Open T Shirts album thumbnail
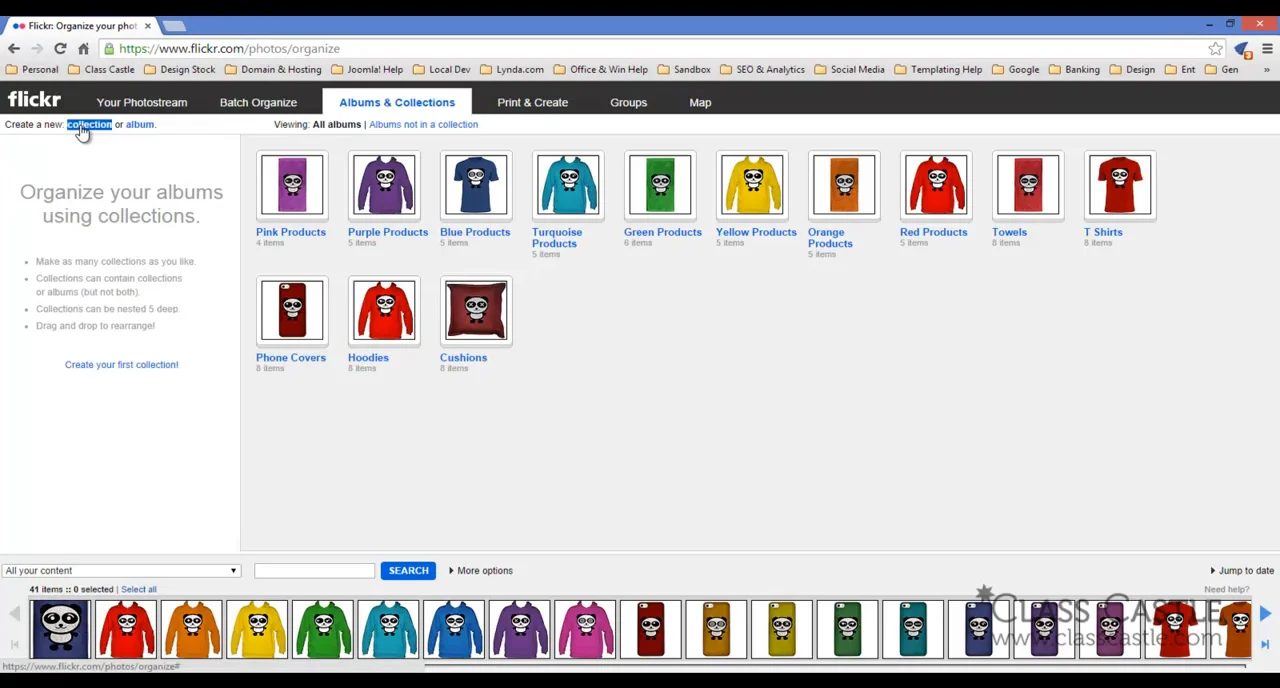The width and height of the screenshot is (1280, 688). pos(1120,185)
